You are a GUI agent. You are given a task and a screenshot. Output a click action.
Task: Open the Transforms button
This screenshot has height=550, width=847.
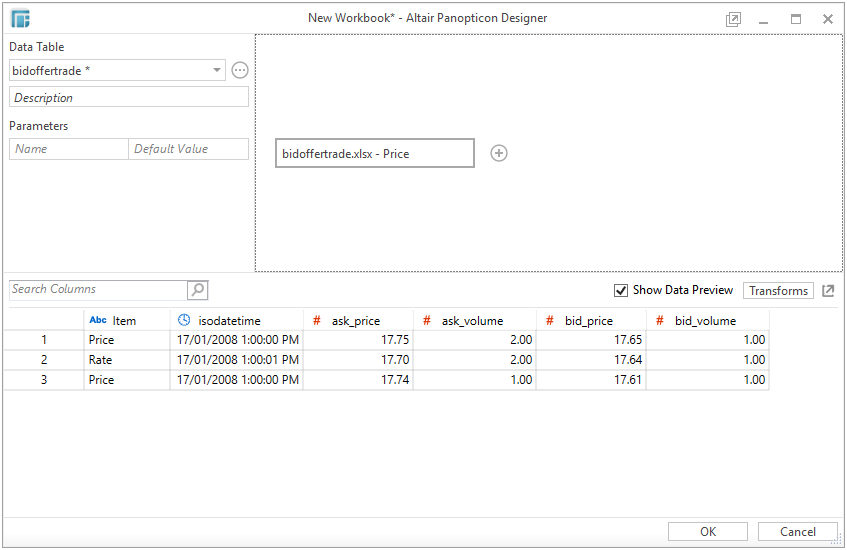click(778, 291)
